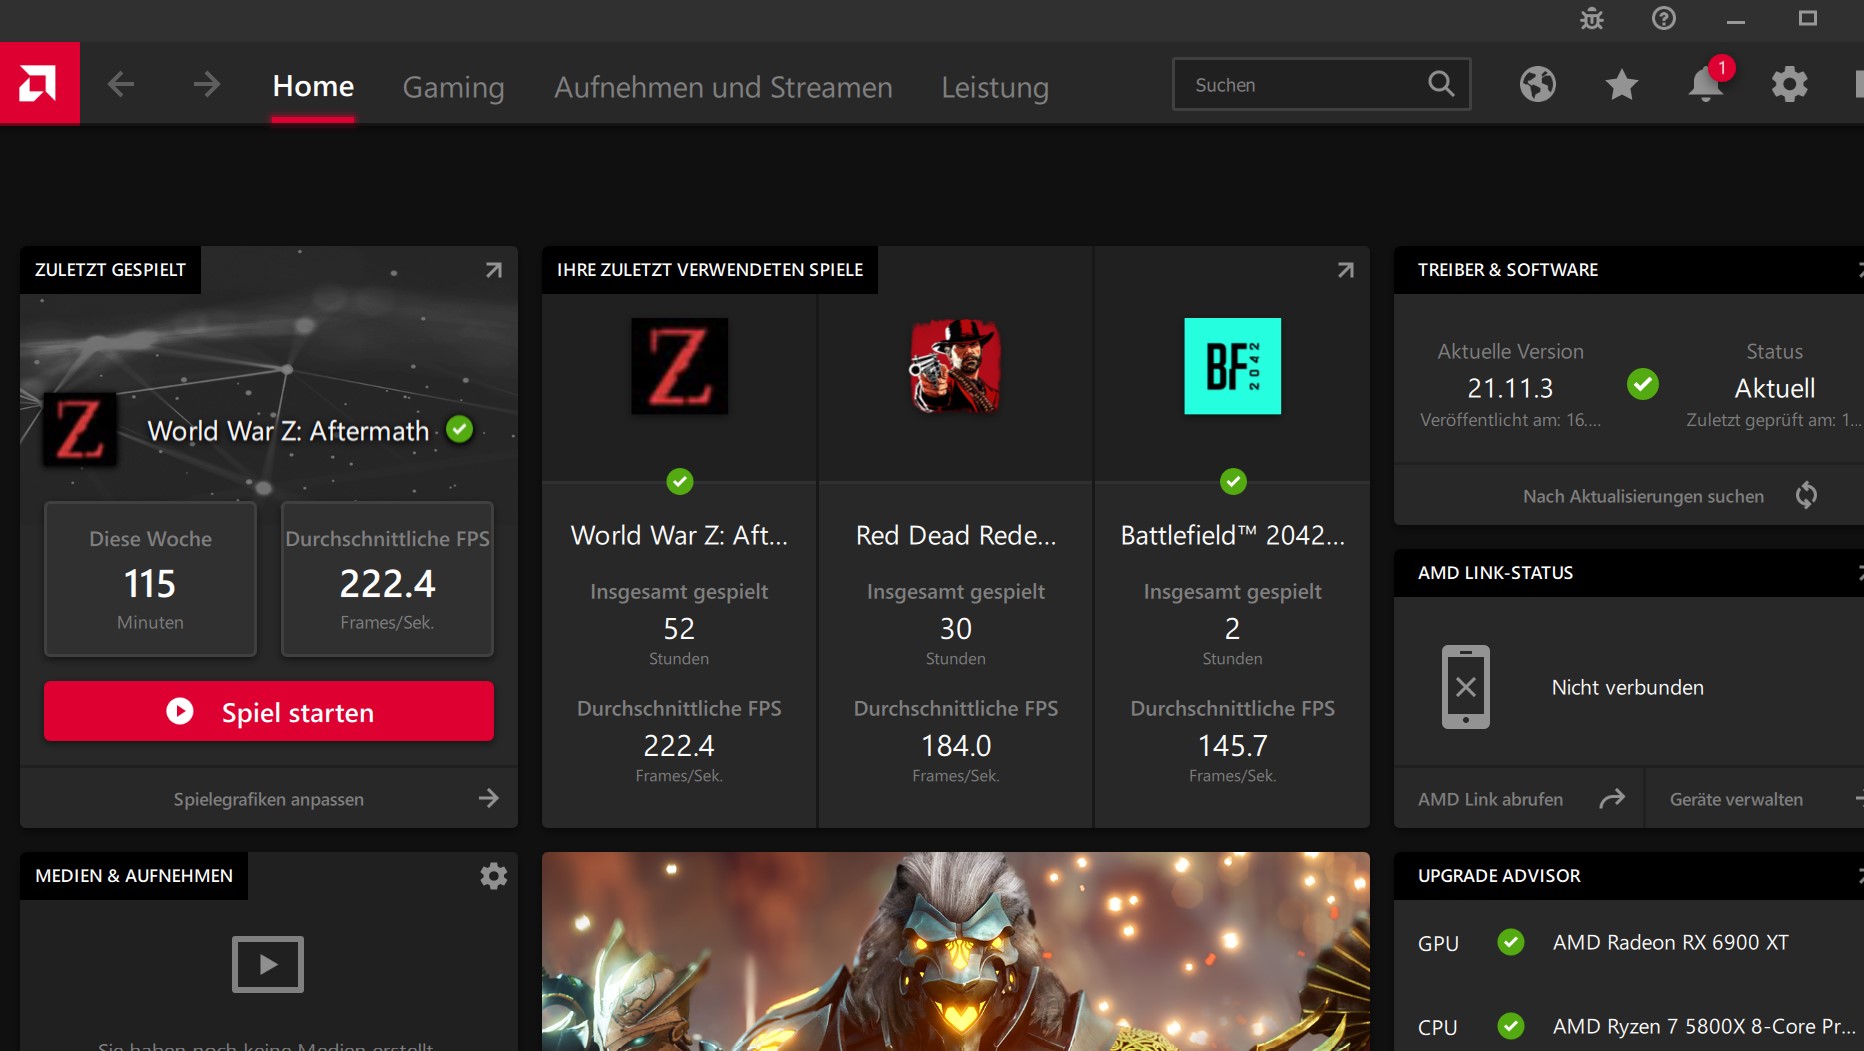Expand the Ihre zuletzt verwendeten Spiele panel arrow

tap(1346, 270)
